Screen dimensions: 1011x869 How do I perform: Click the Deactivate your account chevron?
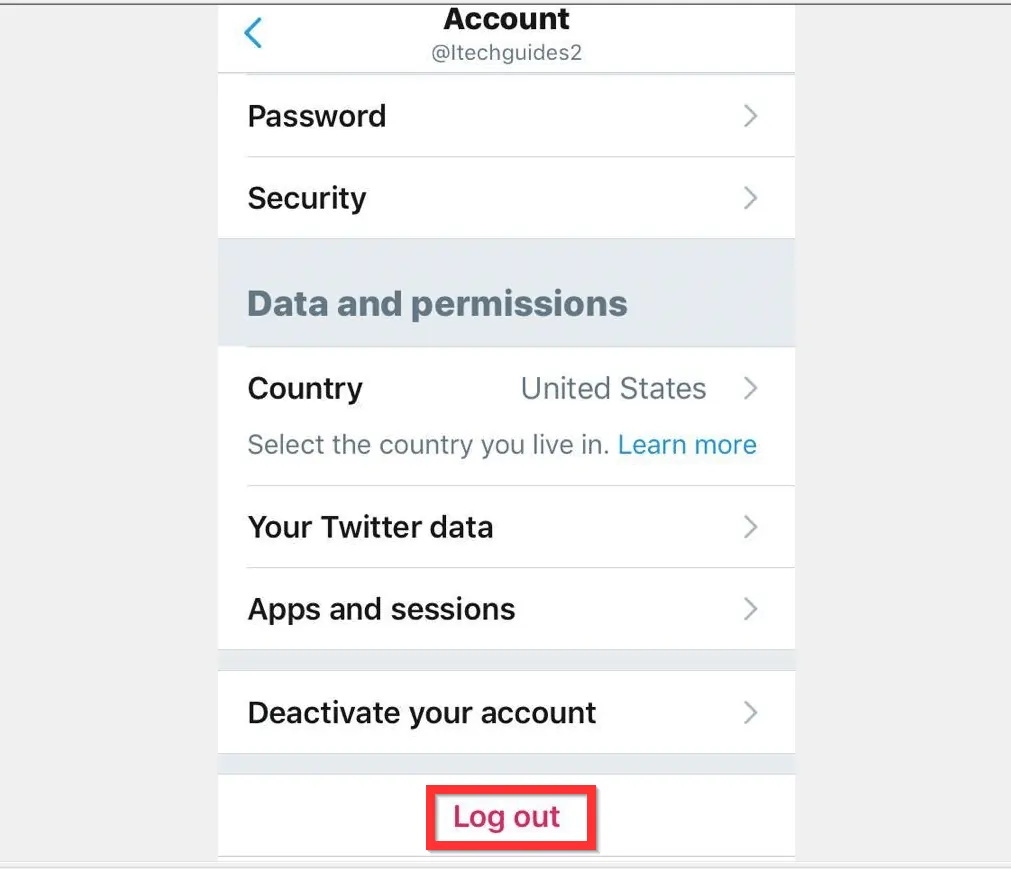[x=751, y=712]
